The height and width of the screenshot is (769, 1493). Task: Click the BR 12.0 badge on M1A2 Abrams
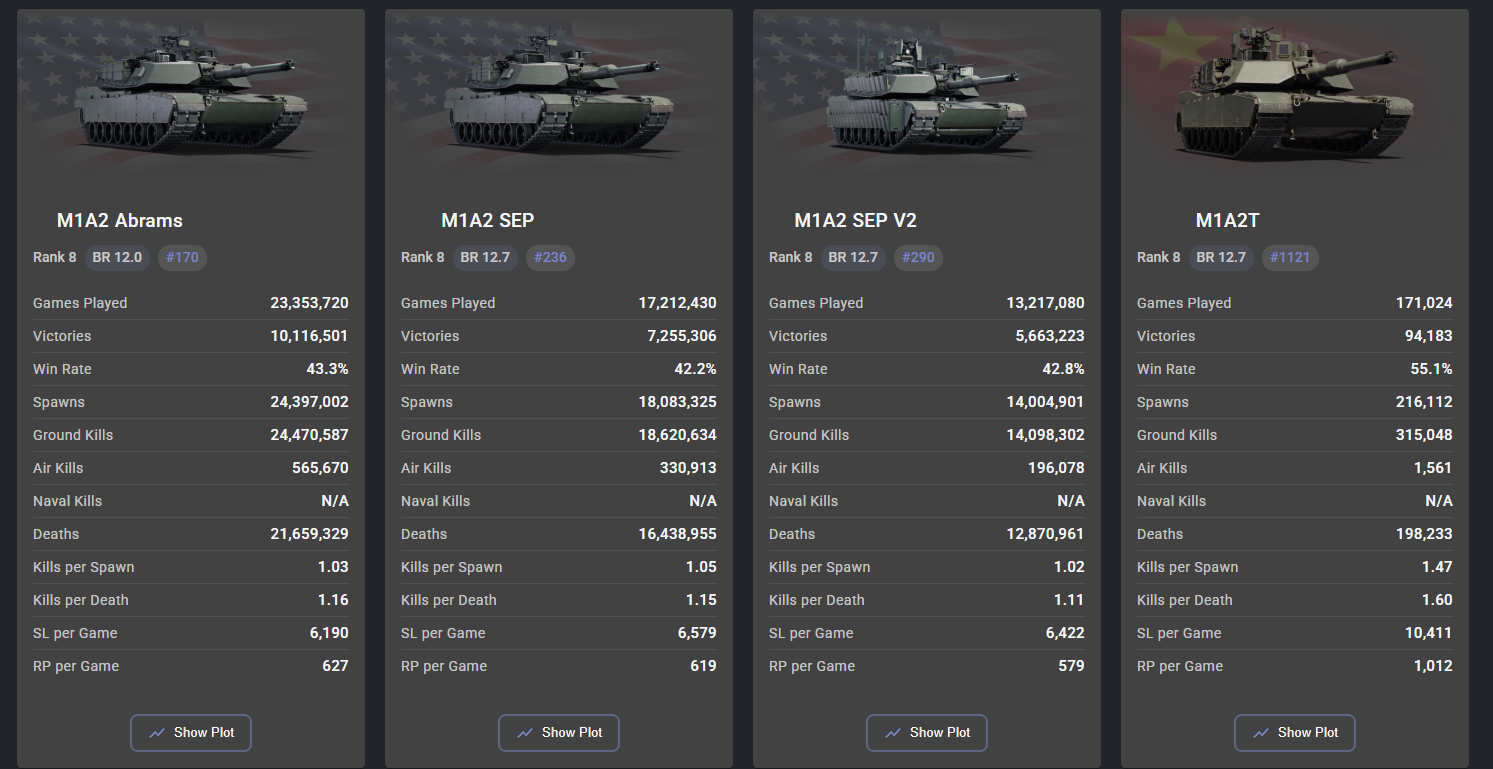(117, 258)
